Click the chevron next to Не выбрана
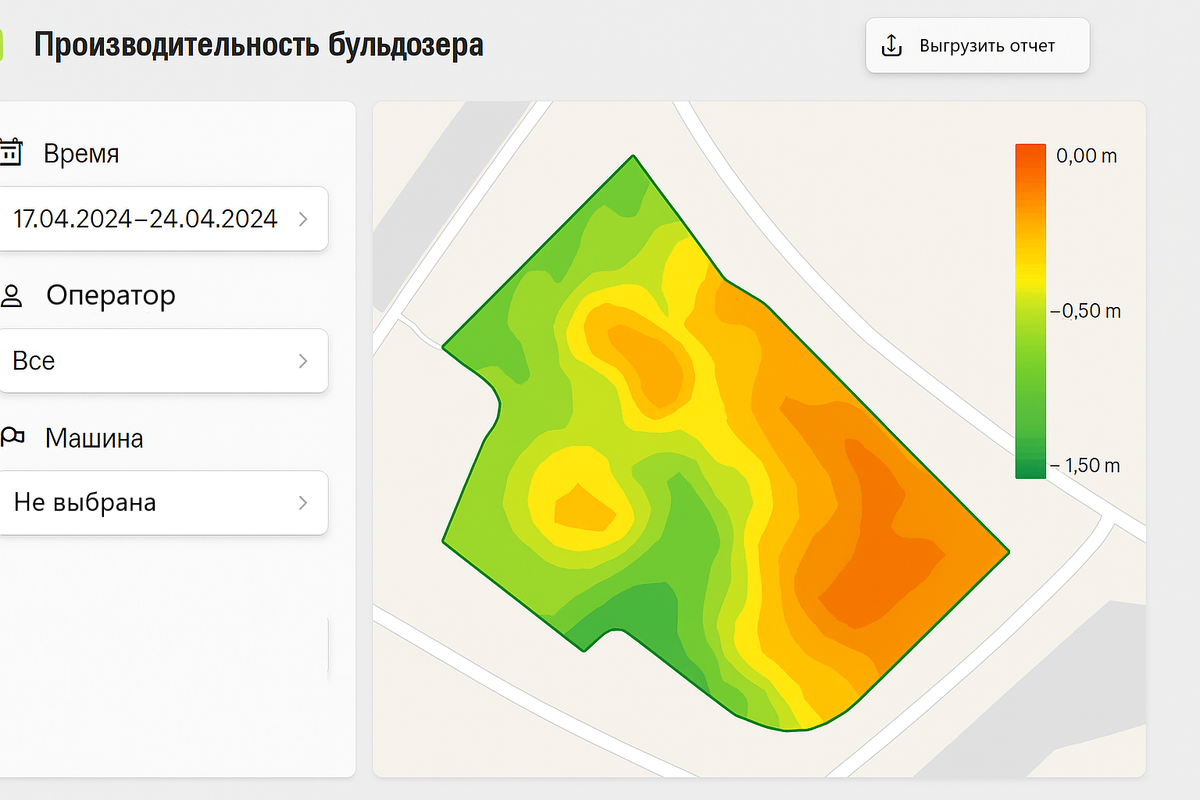 pyautogui.click(x=303, y=503)
